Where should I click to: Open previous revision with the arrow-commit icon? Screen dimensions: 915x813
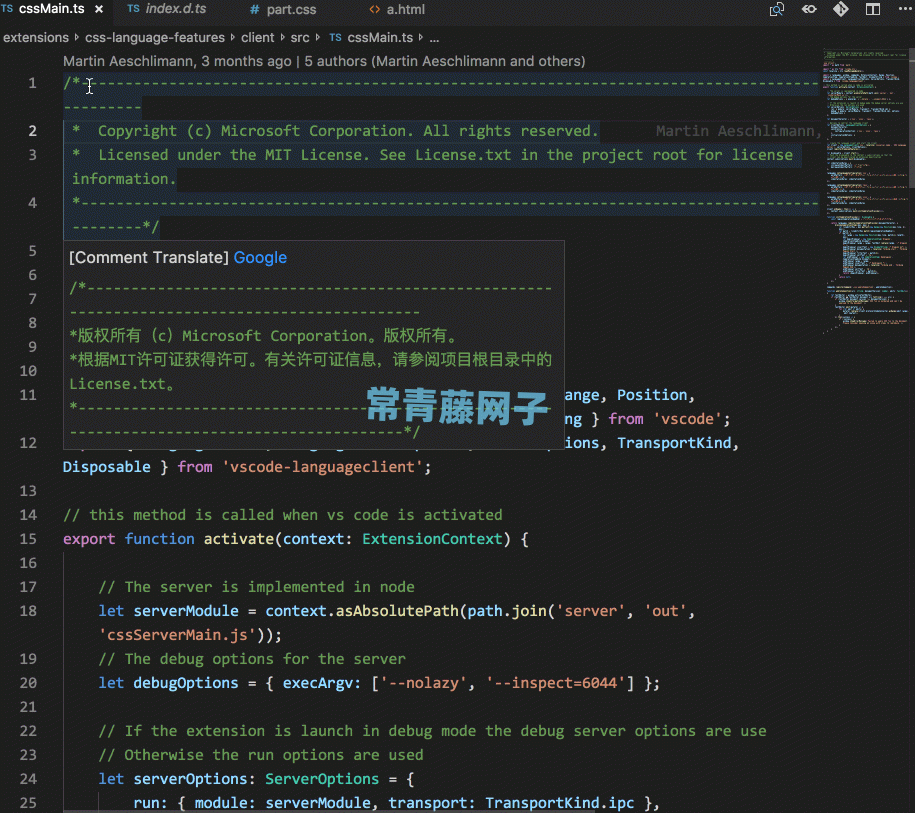point(809,9)
